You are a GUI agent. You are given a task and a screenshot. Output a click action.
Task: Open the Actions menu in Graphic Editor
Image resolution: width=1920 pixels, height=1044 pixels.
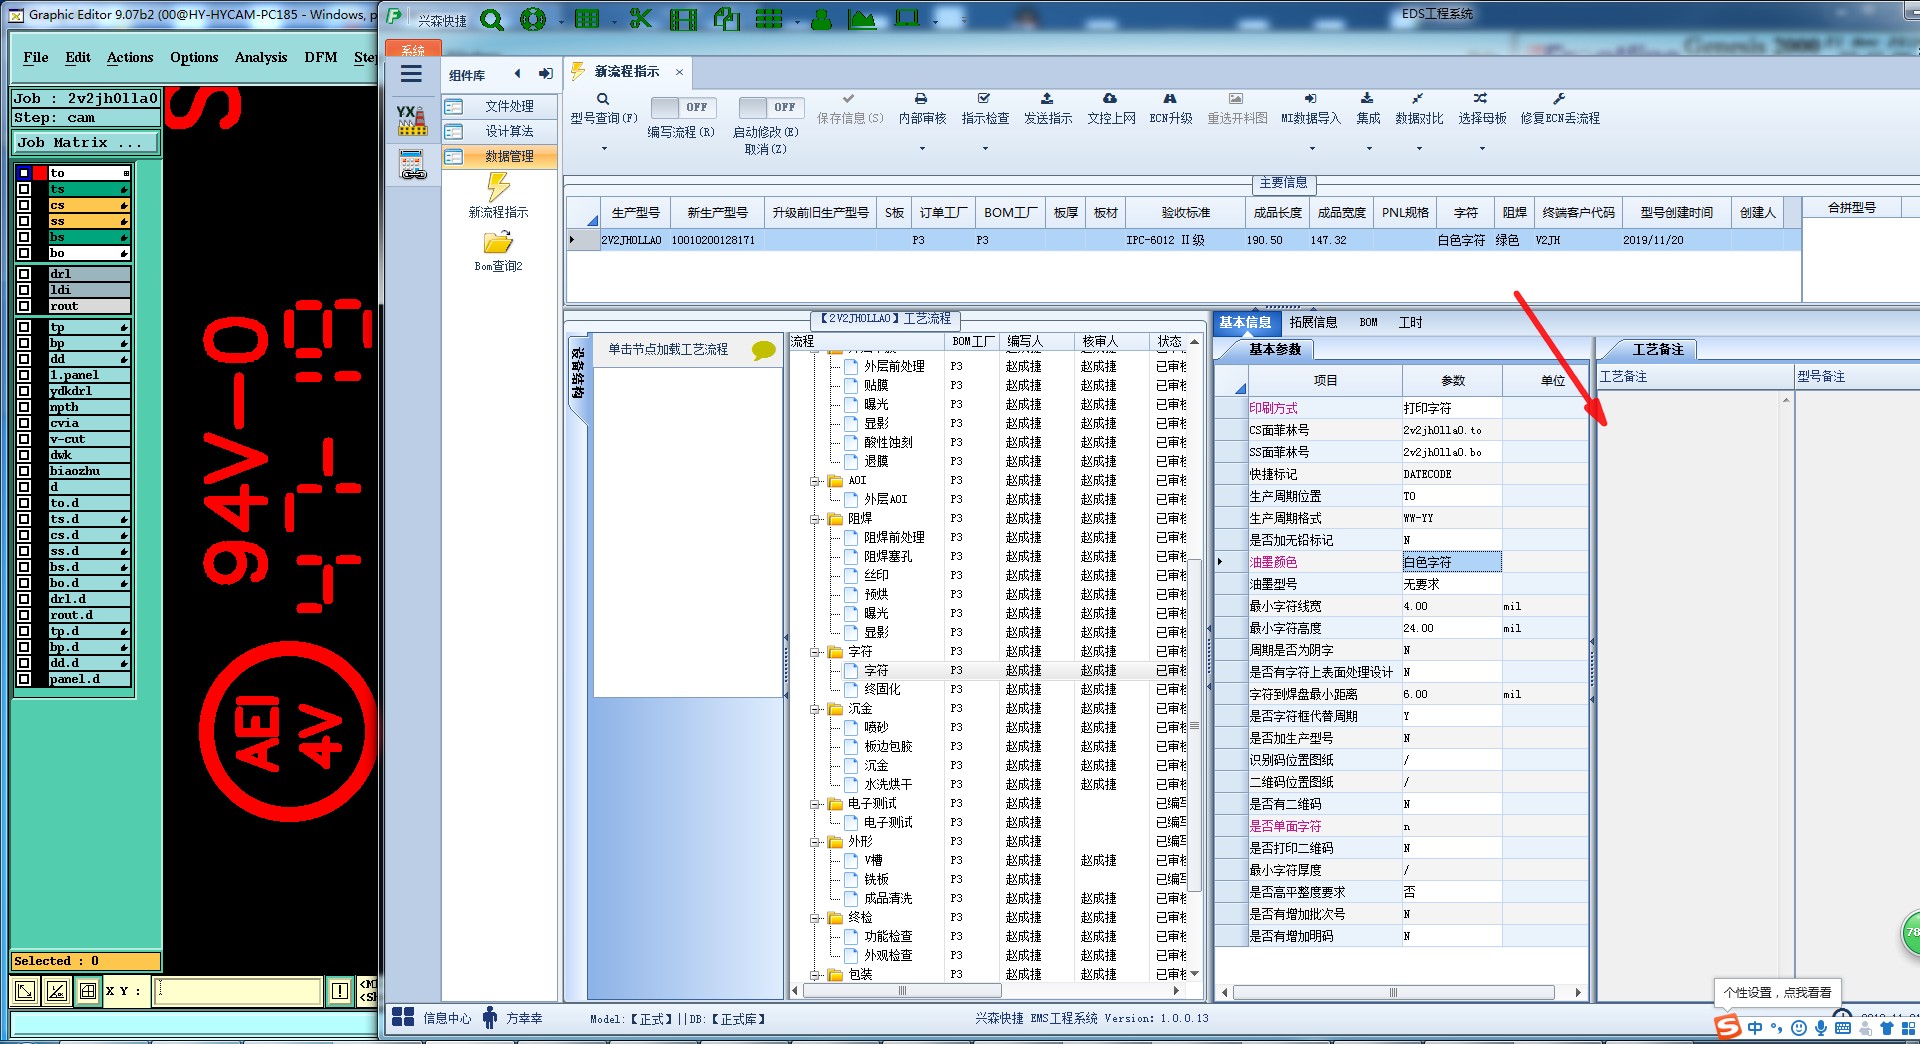[x=130, y=57]
